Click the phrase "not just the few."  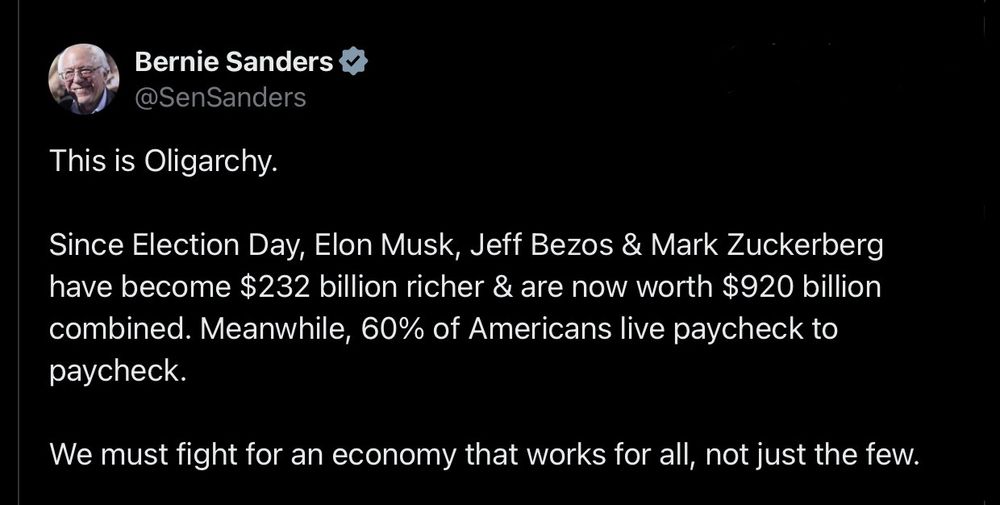pyautogui.click(x=812, y=455)
